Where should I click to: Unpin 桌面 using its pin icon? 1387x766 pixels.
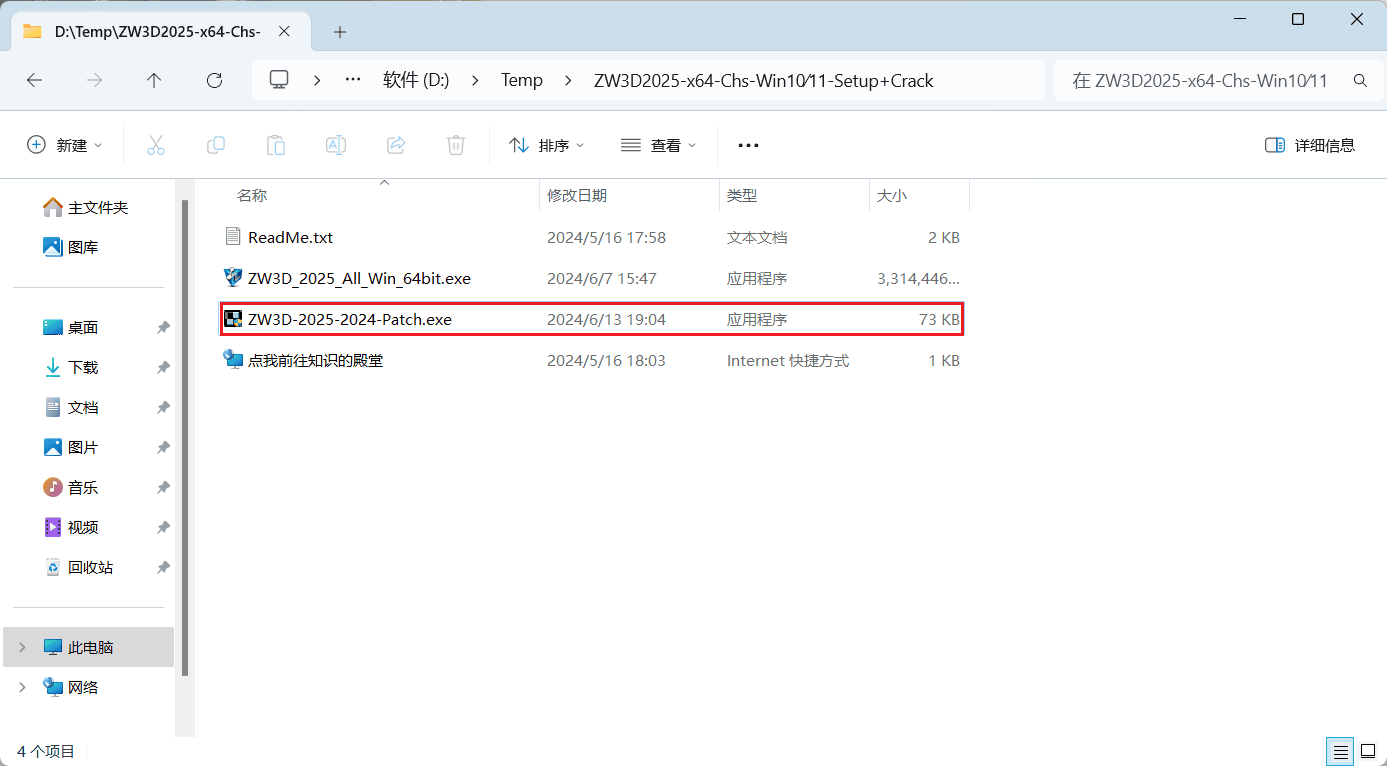pos(163,328)
